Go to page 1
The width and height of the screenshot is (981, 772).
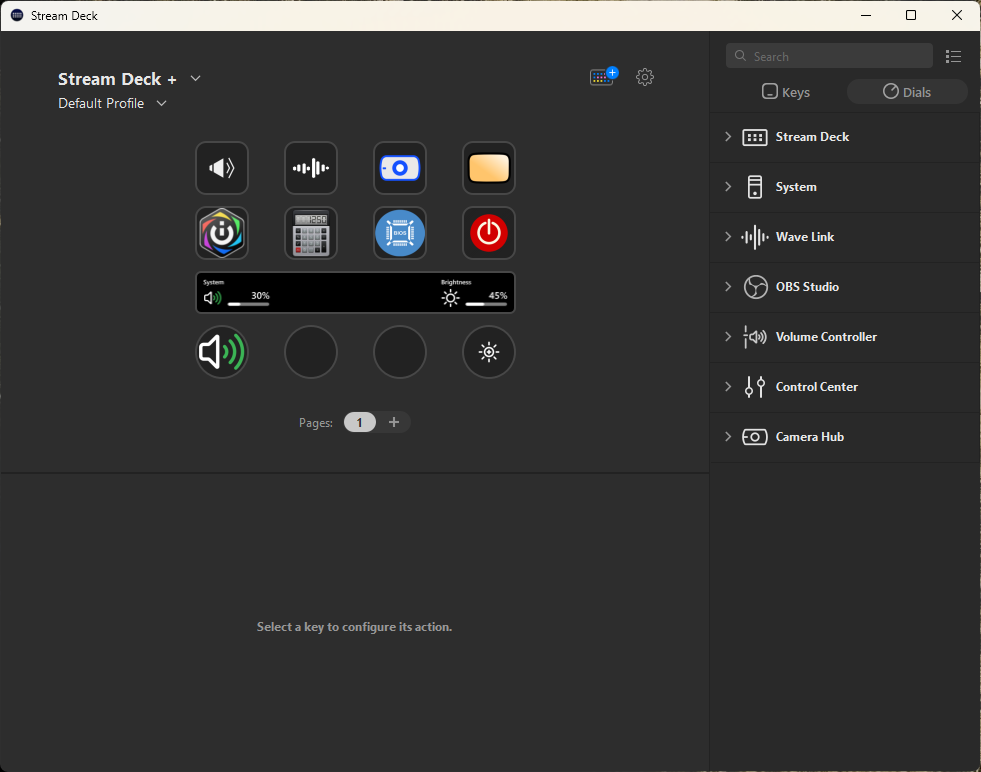click(360, 422)
